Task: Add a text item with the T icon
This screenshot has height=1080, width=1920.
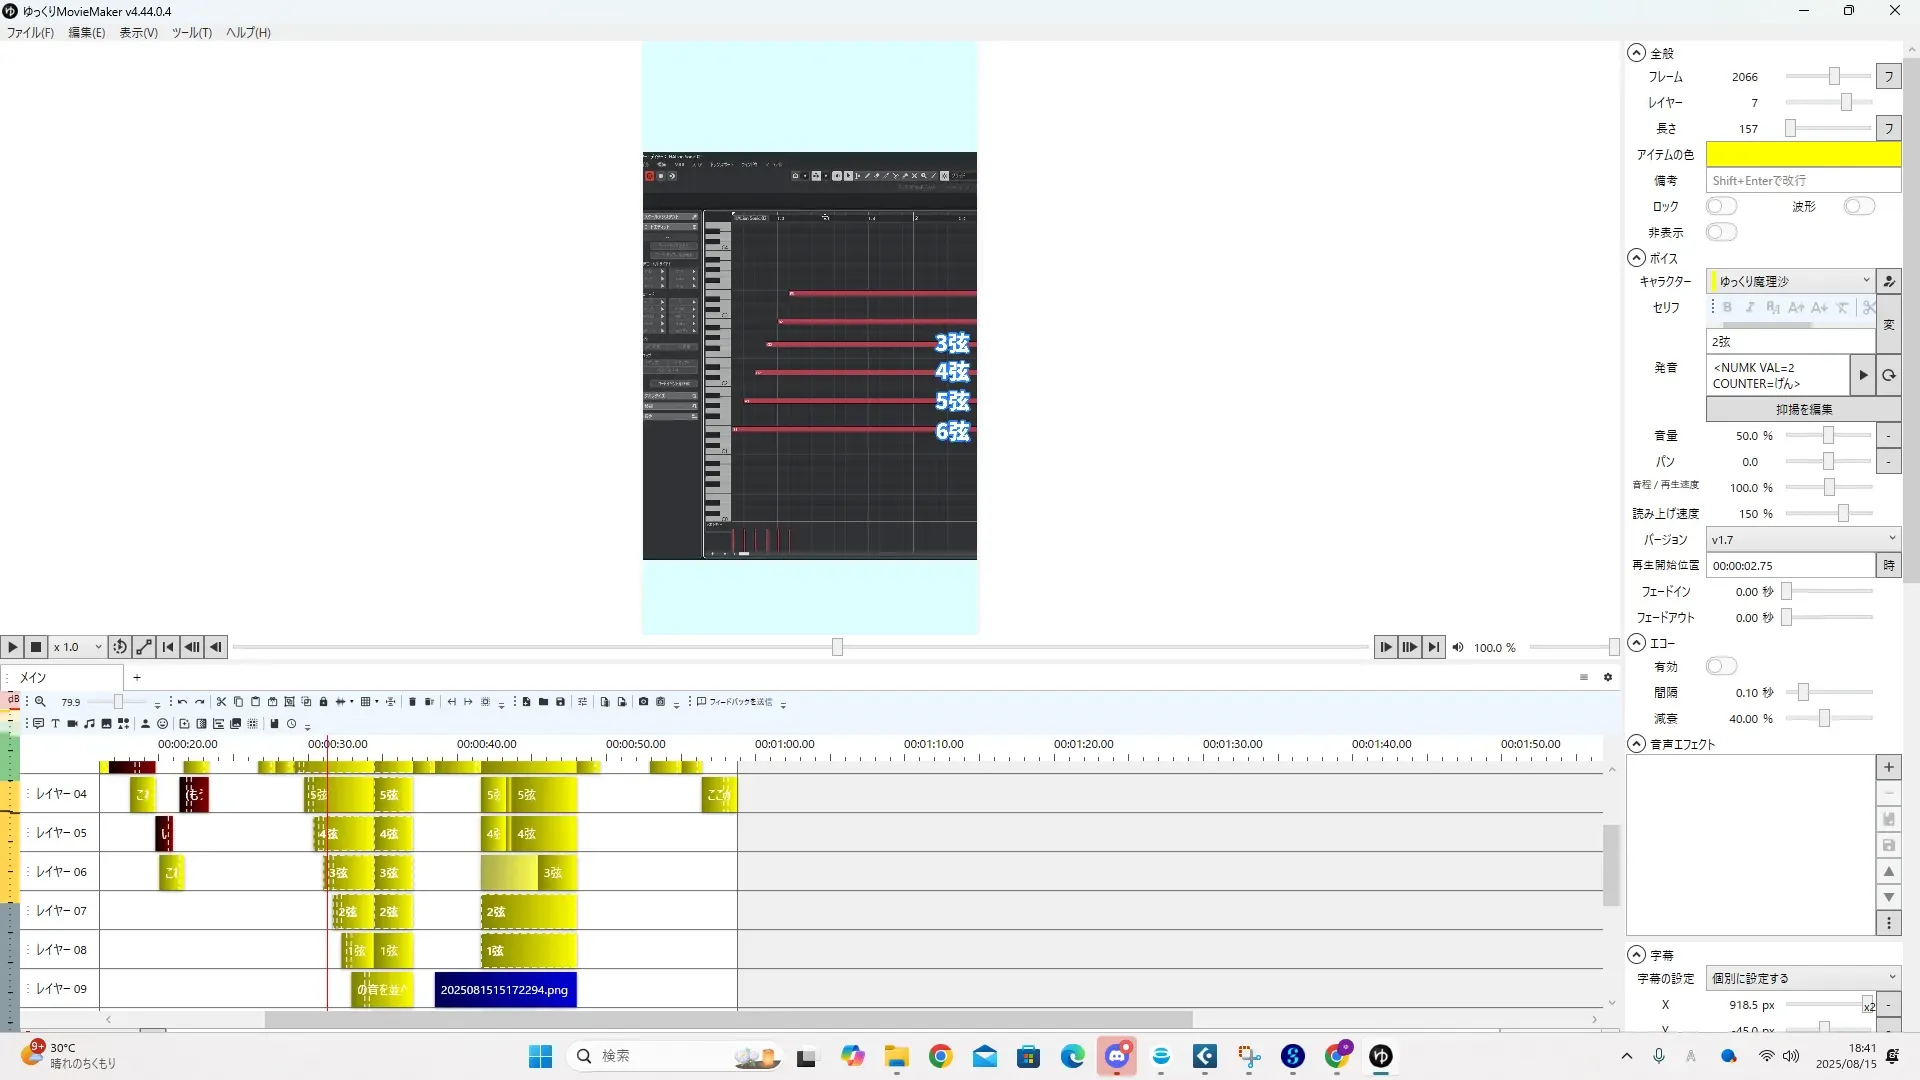Action: point(55,724)
